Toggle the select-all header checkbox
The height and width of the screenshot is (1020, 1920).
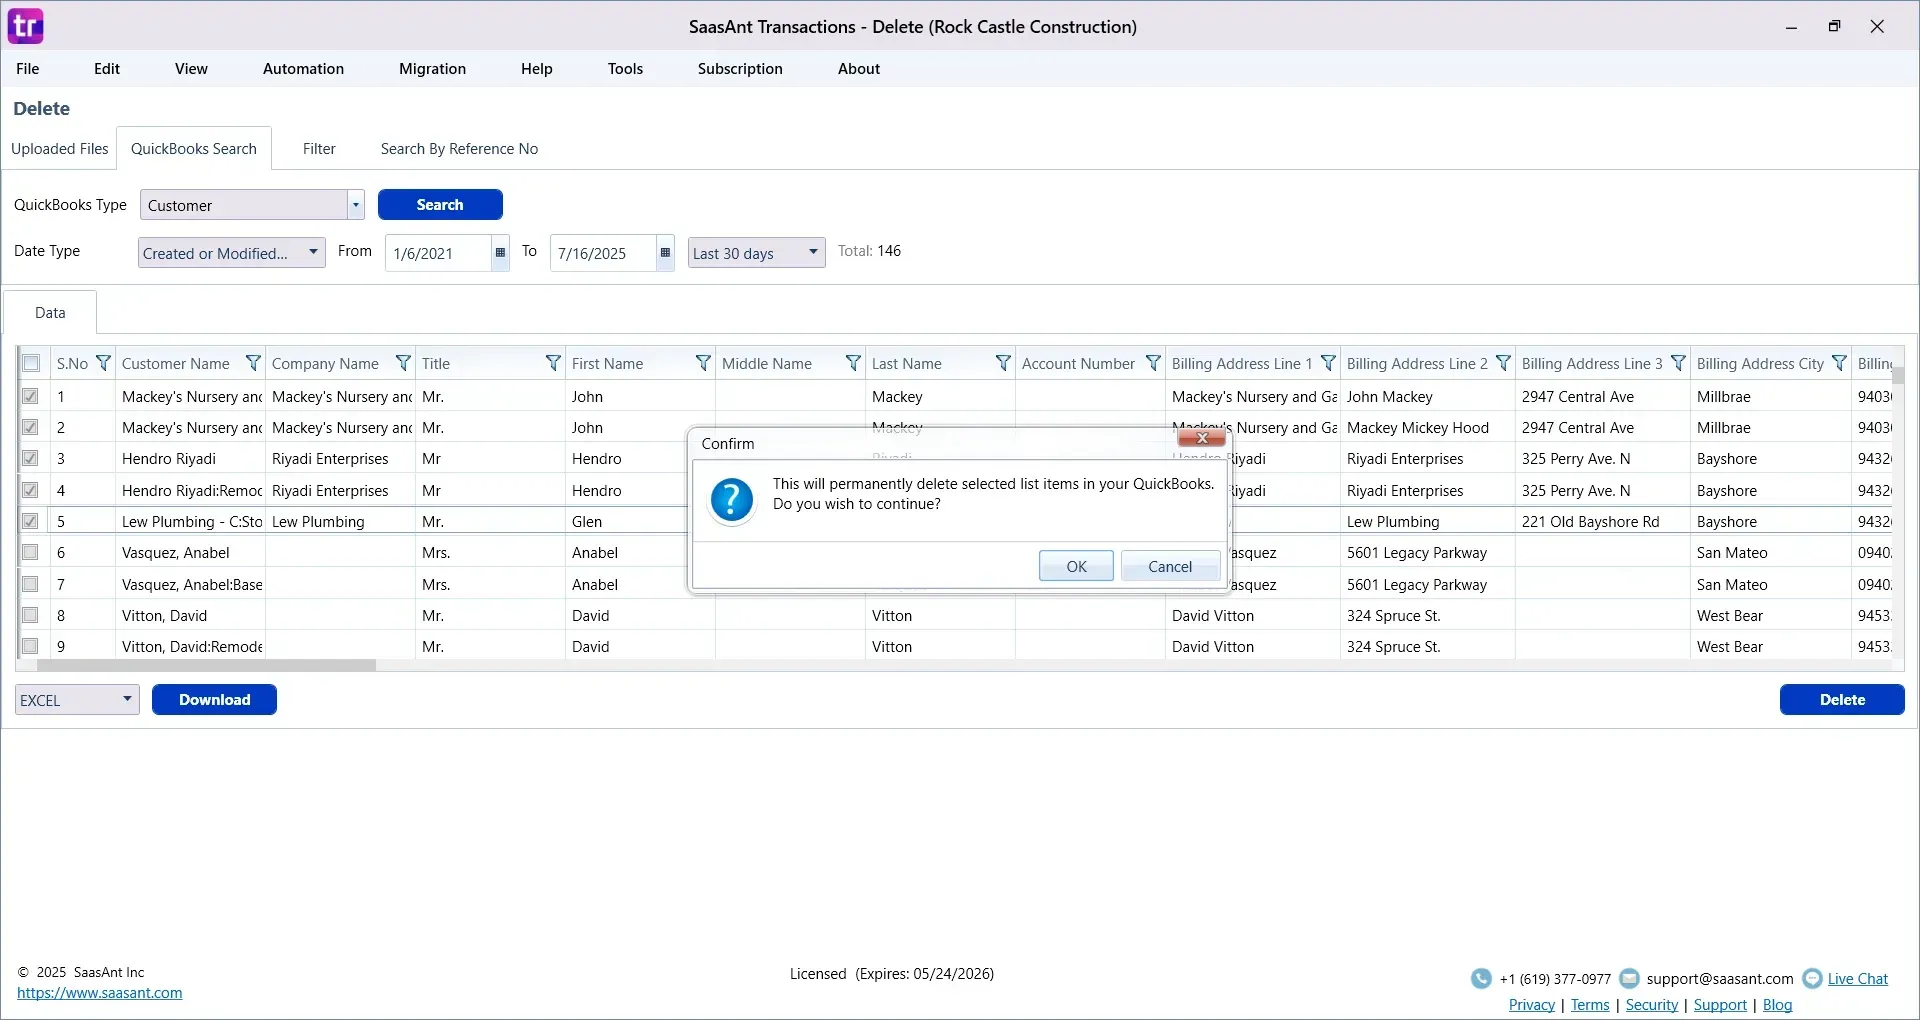point(31,363)
